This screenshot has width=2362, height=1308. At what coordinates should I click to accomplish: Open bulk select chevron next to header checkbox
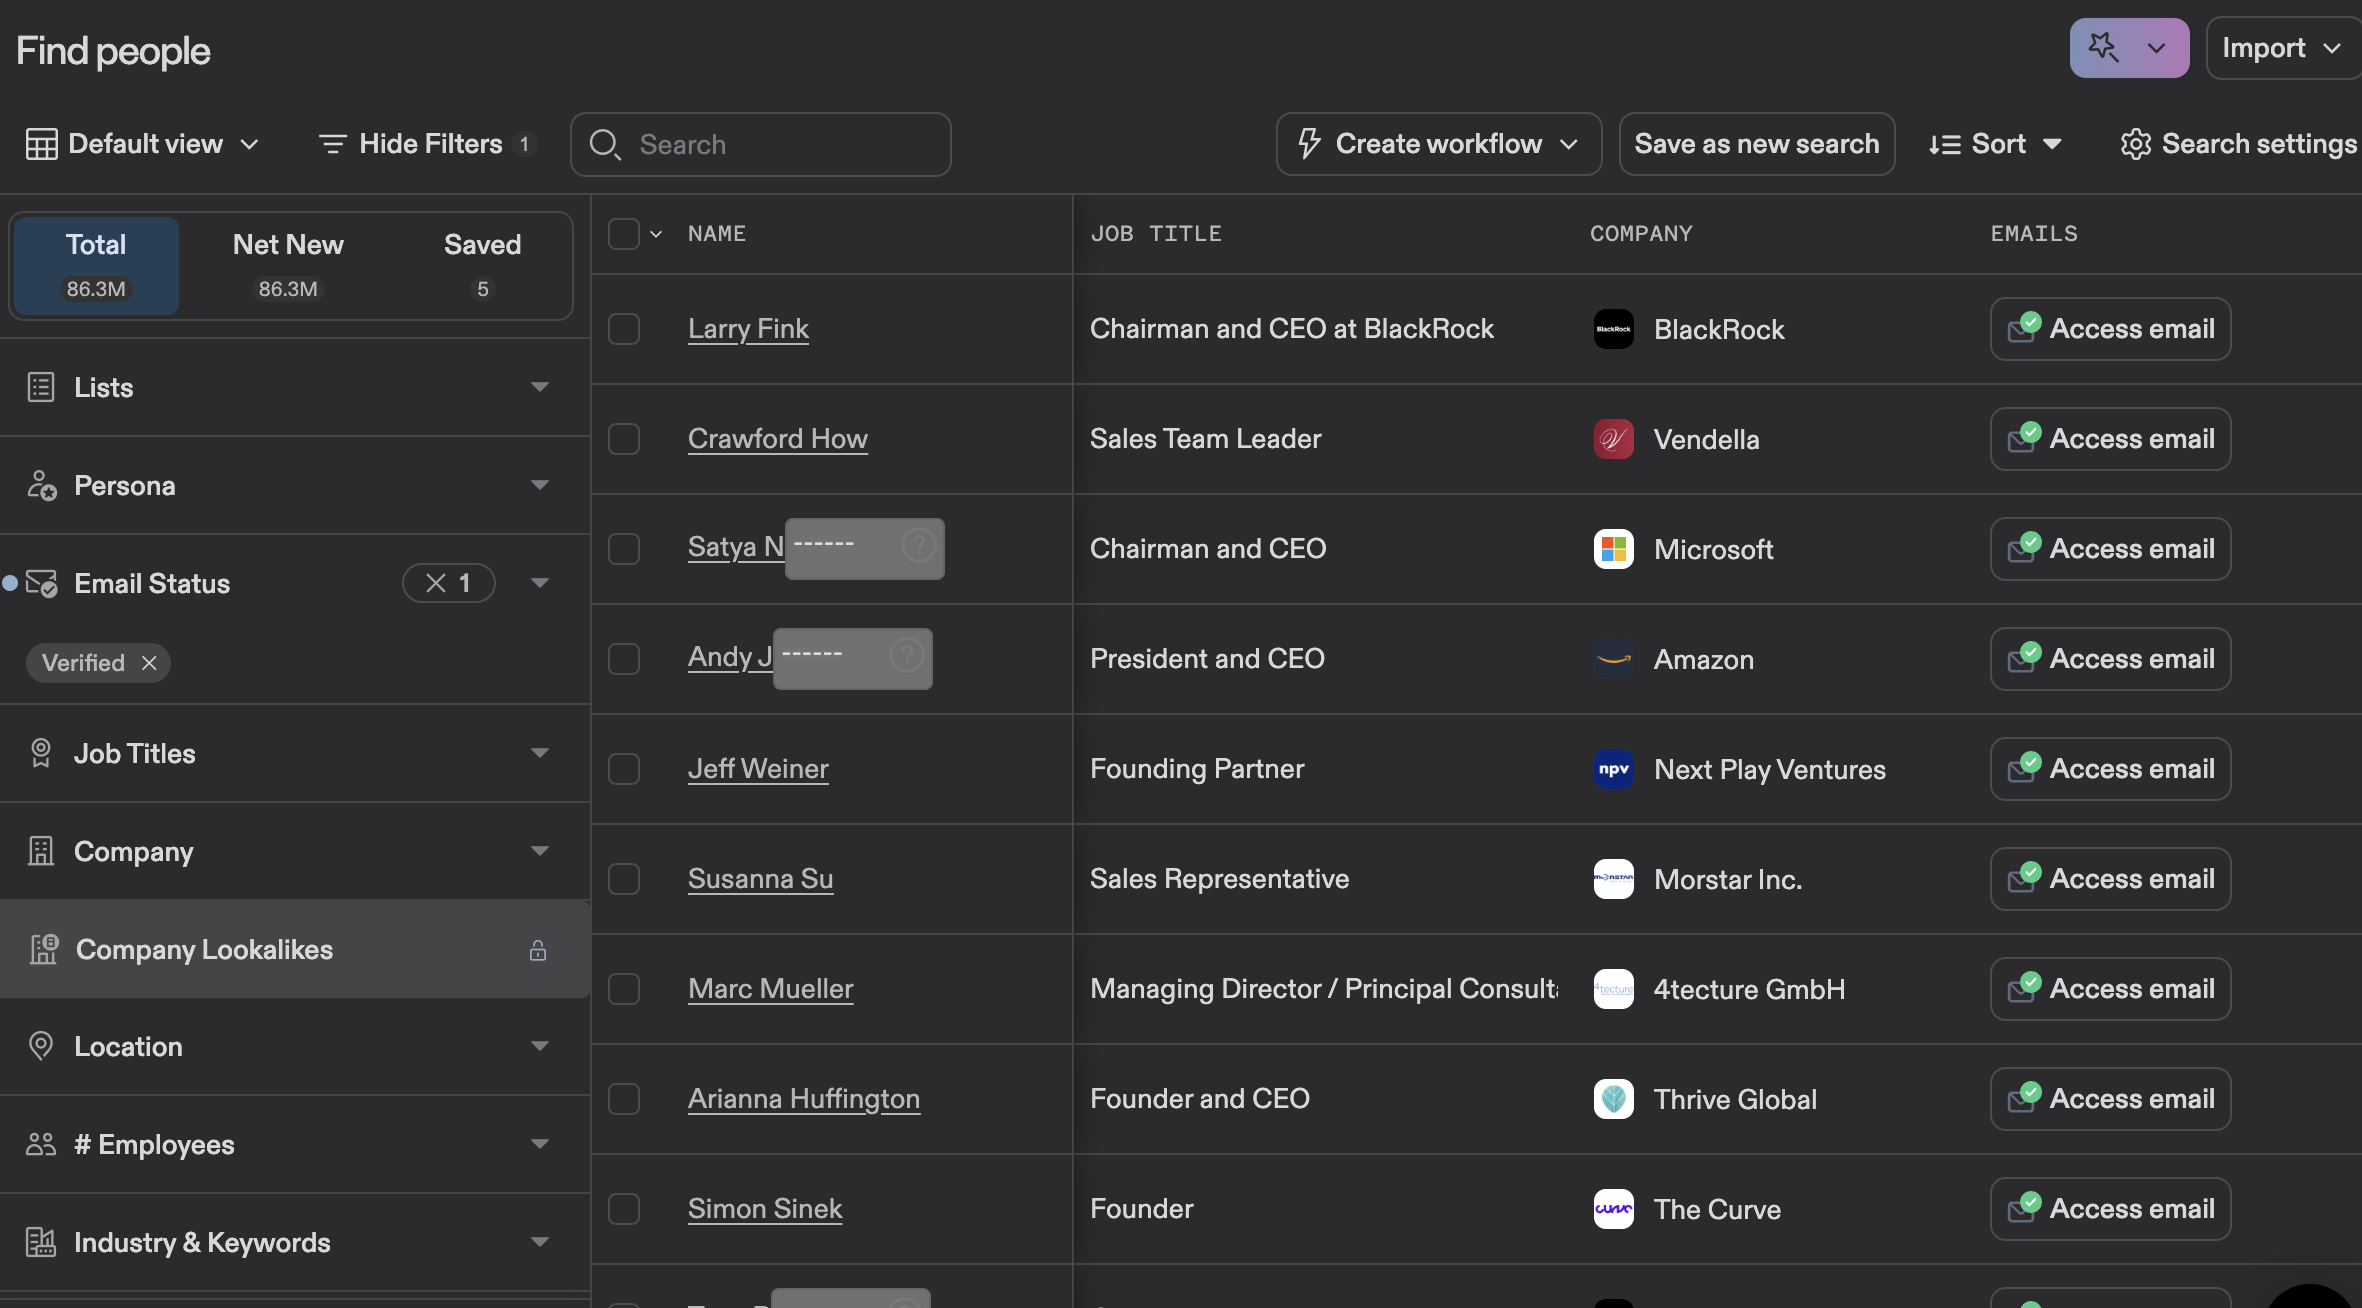(x=656, y=234)
